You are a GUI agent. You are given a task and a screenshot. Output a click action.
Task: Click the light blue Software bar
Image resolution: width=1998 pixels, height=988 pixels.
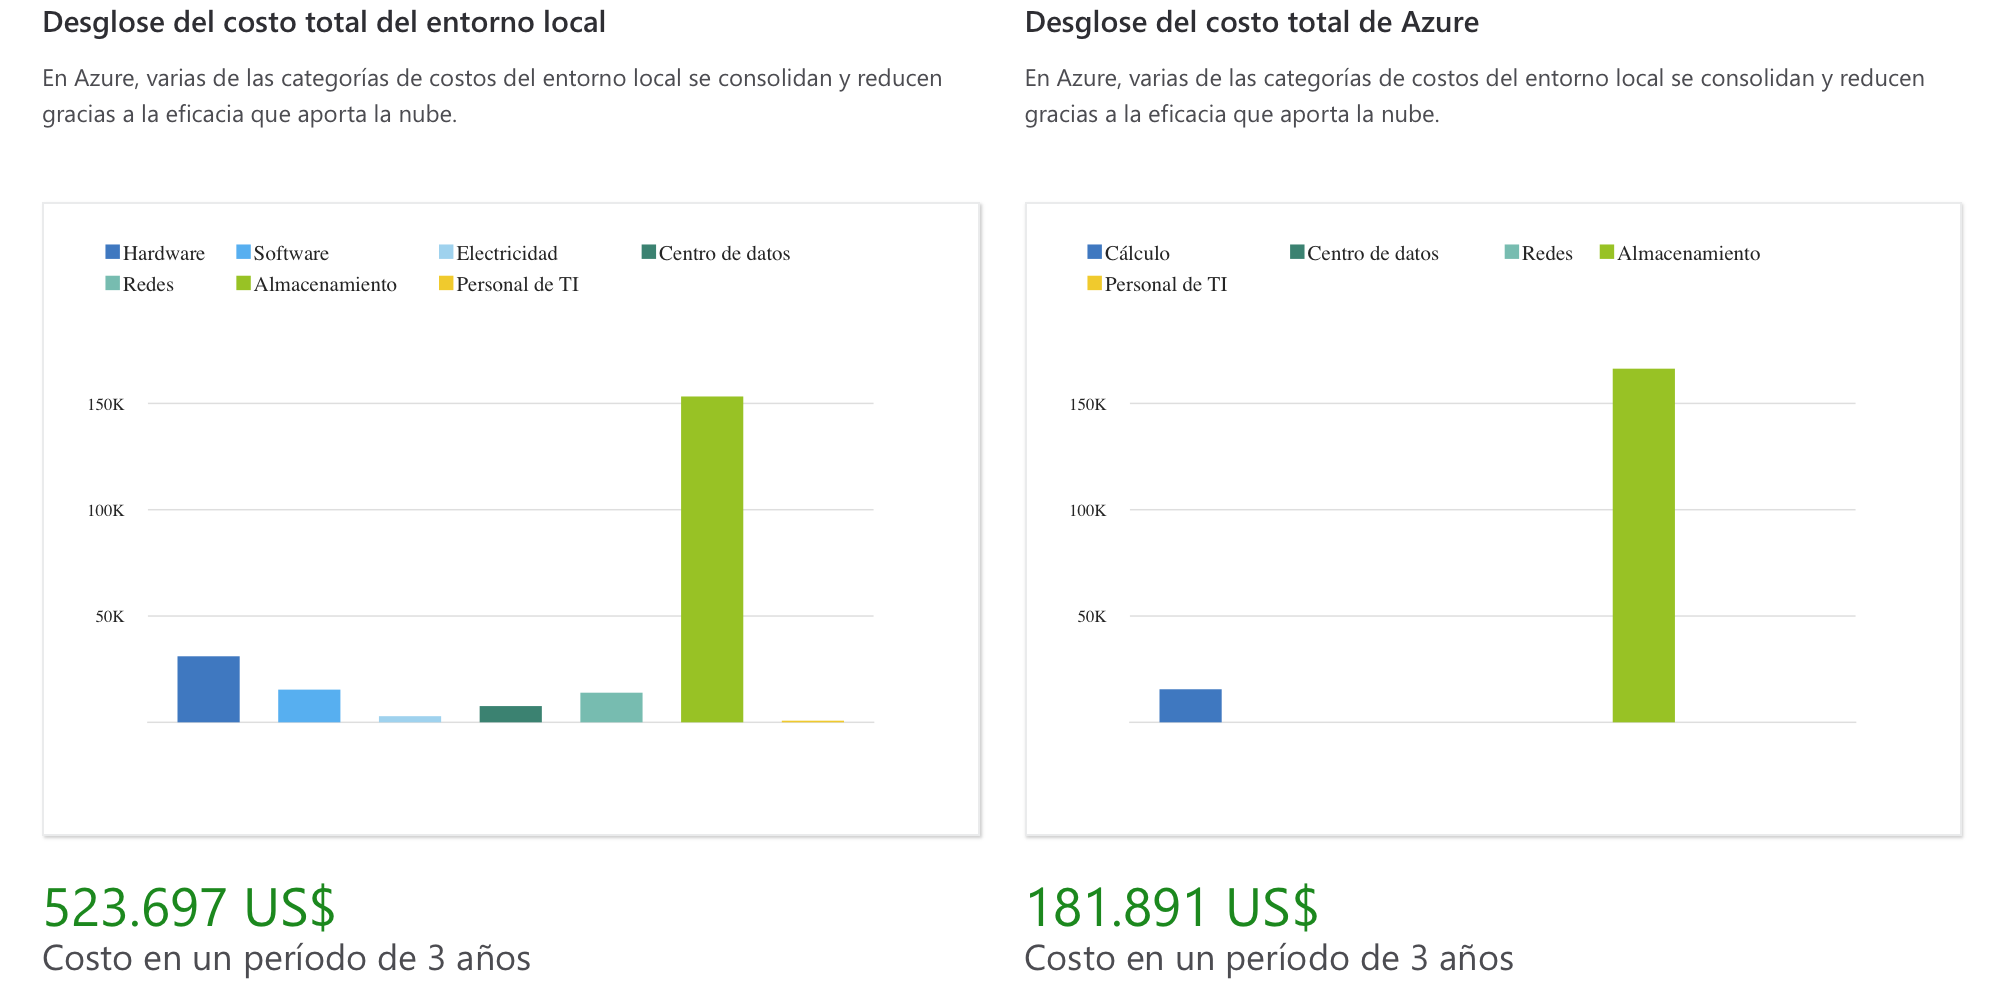(309, 706)
